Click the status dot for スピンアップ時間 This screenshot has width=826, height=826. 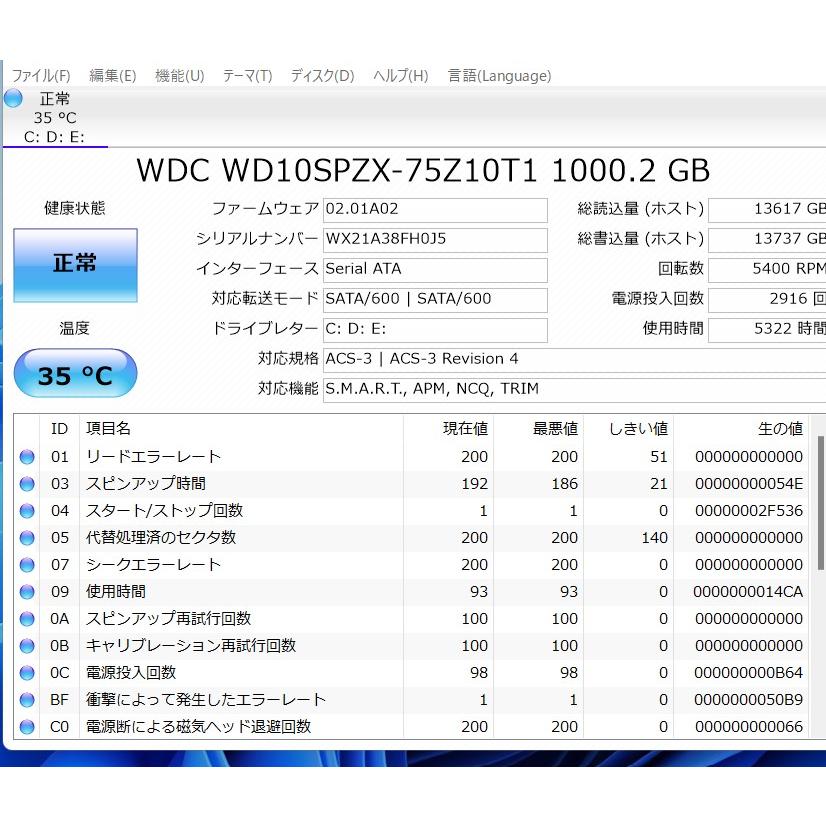28,484
